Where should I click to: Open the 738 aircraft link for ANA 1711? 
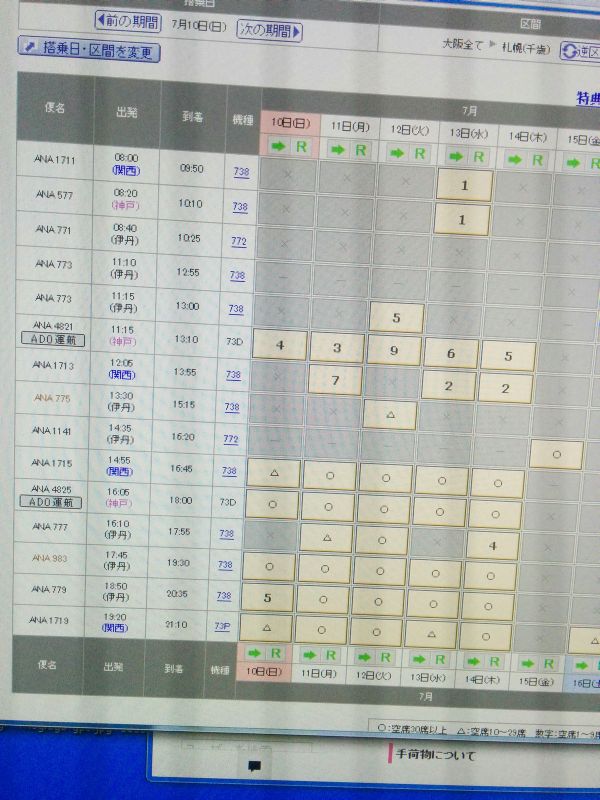pyautogui.click(x=241, y=171)
